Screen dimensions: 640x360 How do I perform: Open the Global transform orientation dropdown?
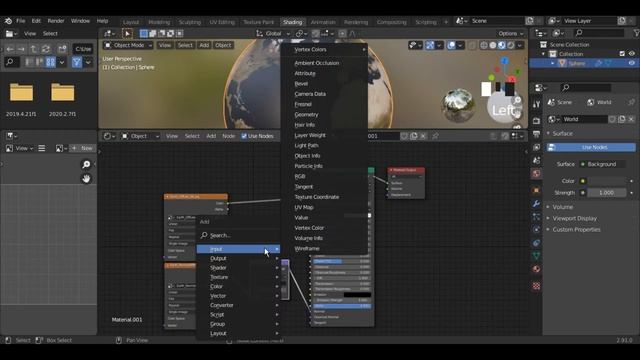click(x=273, y=33)
